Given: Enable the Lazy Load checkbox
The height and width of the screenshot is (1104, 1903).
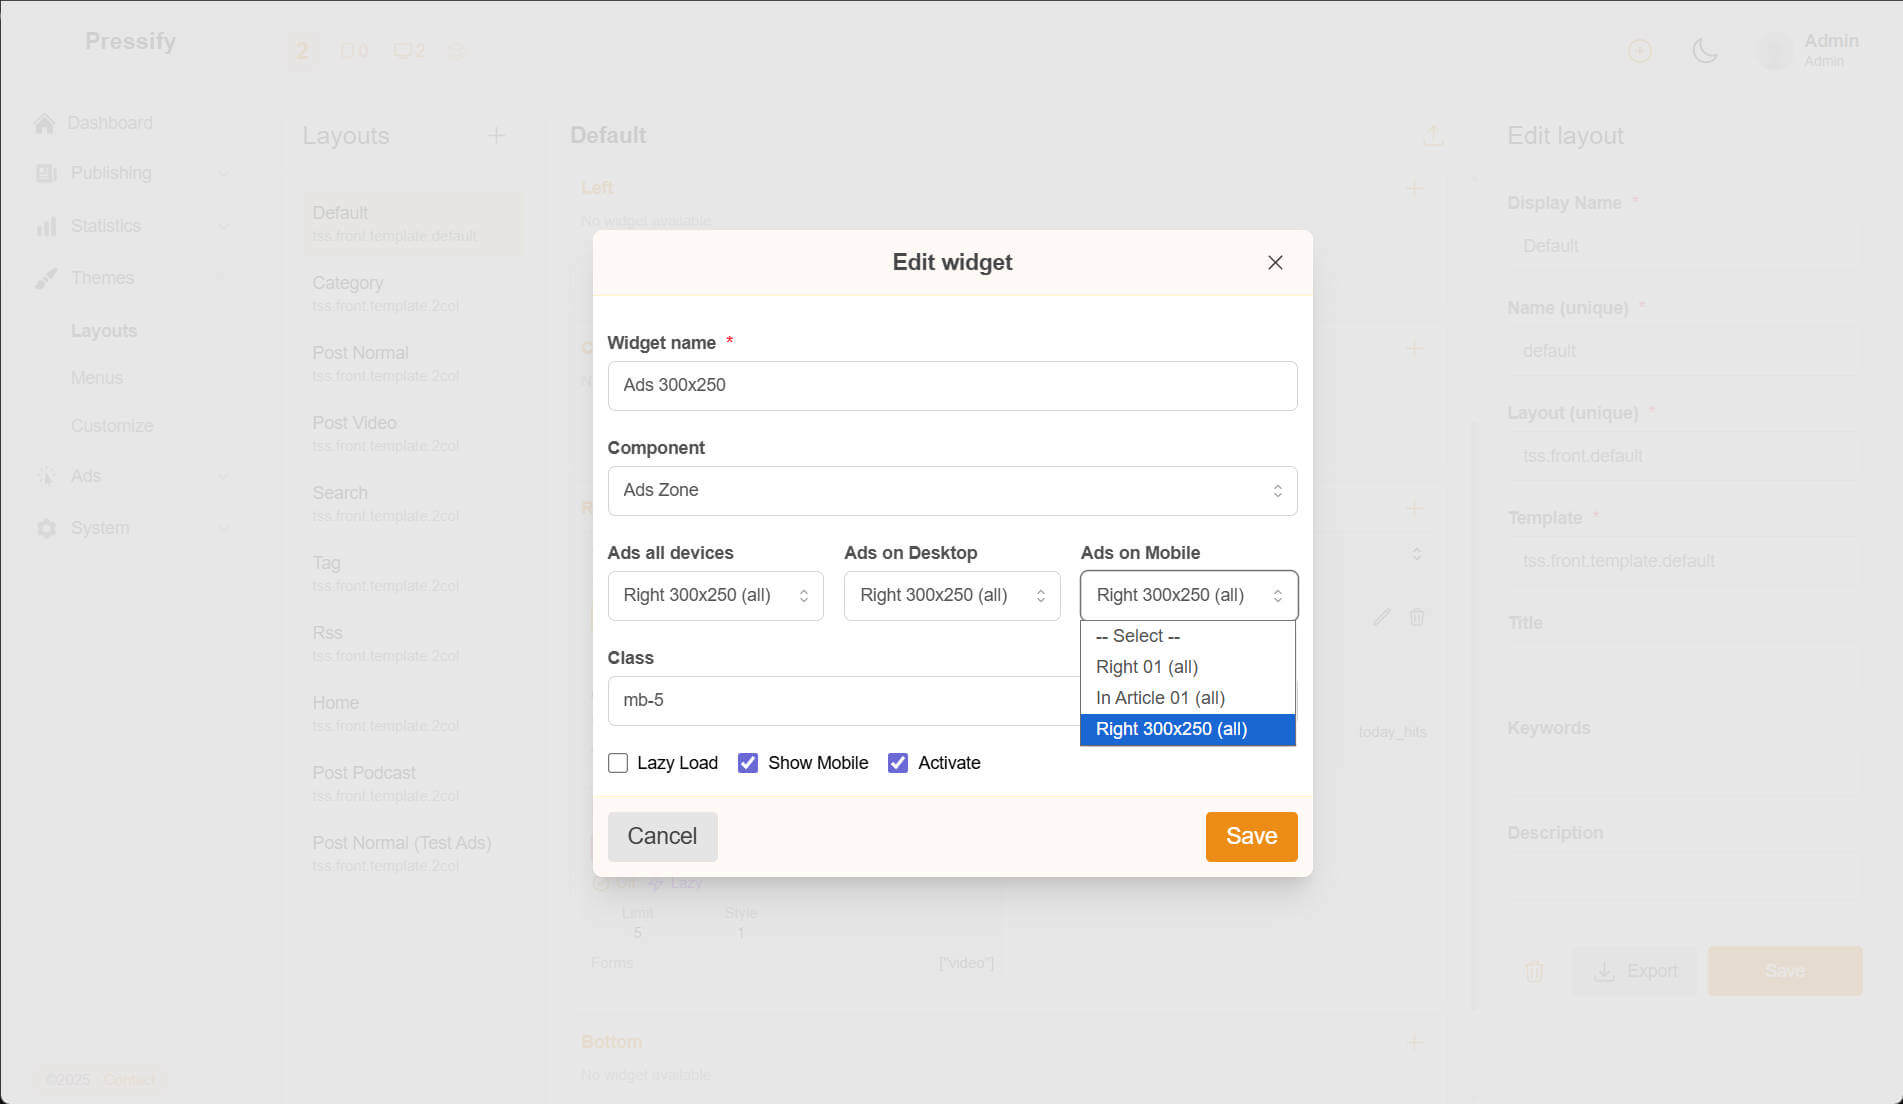Looking at the screenshot, I should point(618,763).
